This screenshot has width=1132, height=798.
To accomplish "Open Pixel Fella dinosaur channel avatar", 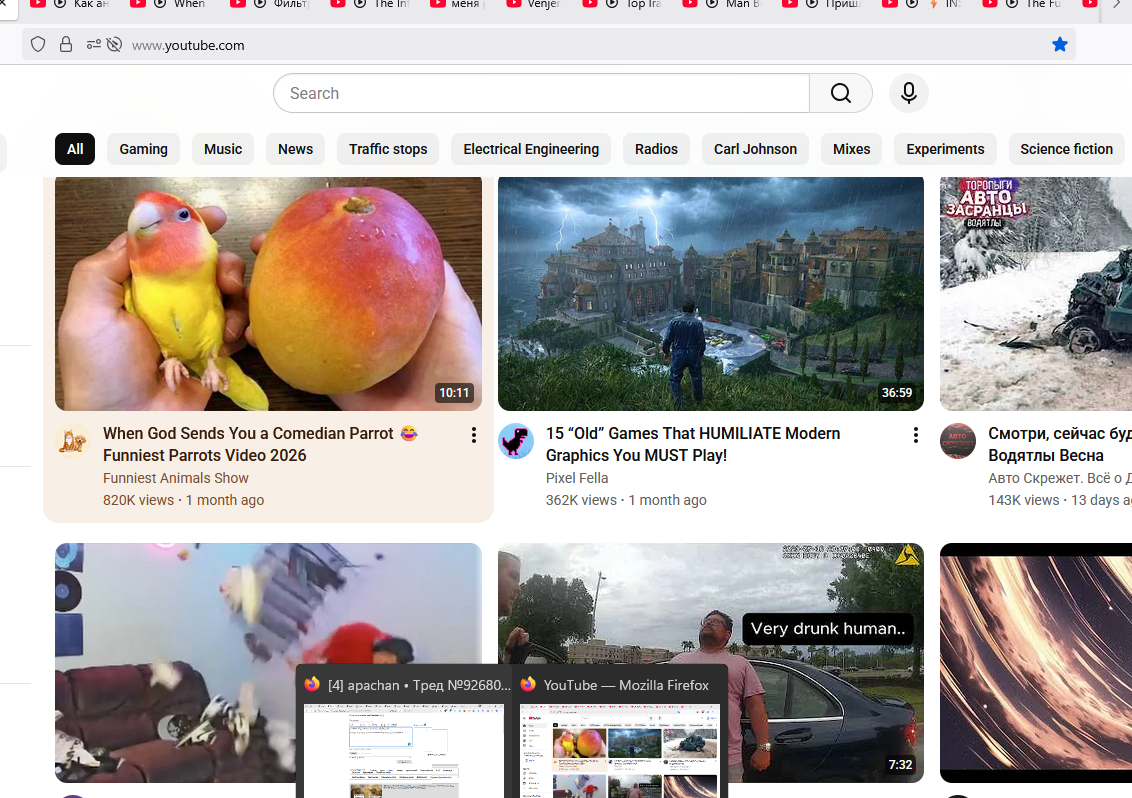I will pyautogui.click(x=516, y=441).
